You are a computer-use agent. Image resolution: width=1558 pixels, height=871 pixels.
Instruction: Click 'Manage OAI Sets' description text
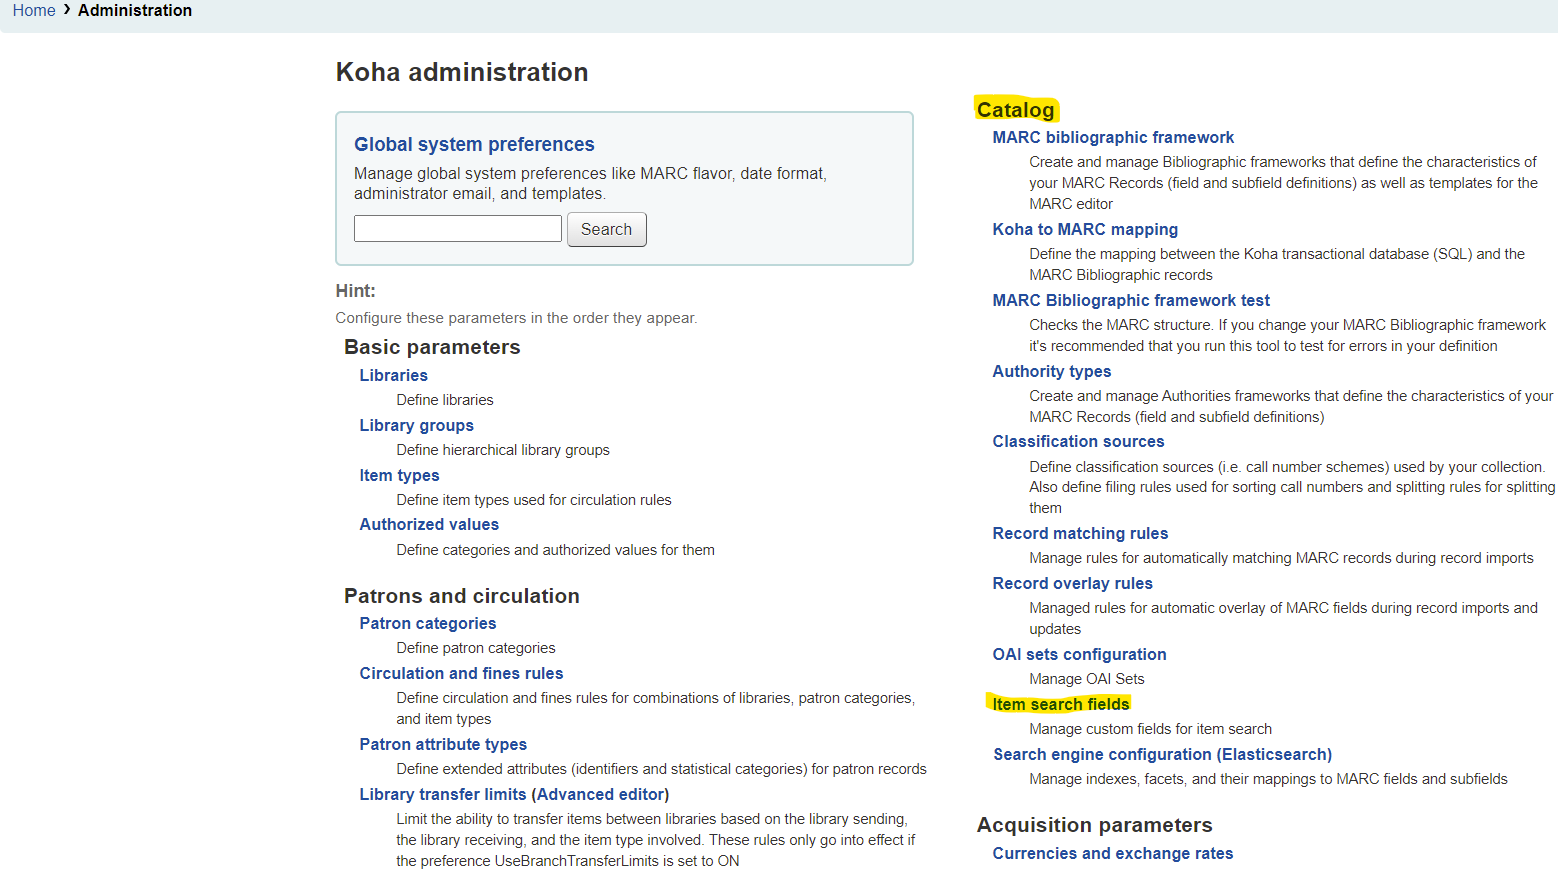coord(1087,679)
